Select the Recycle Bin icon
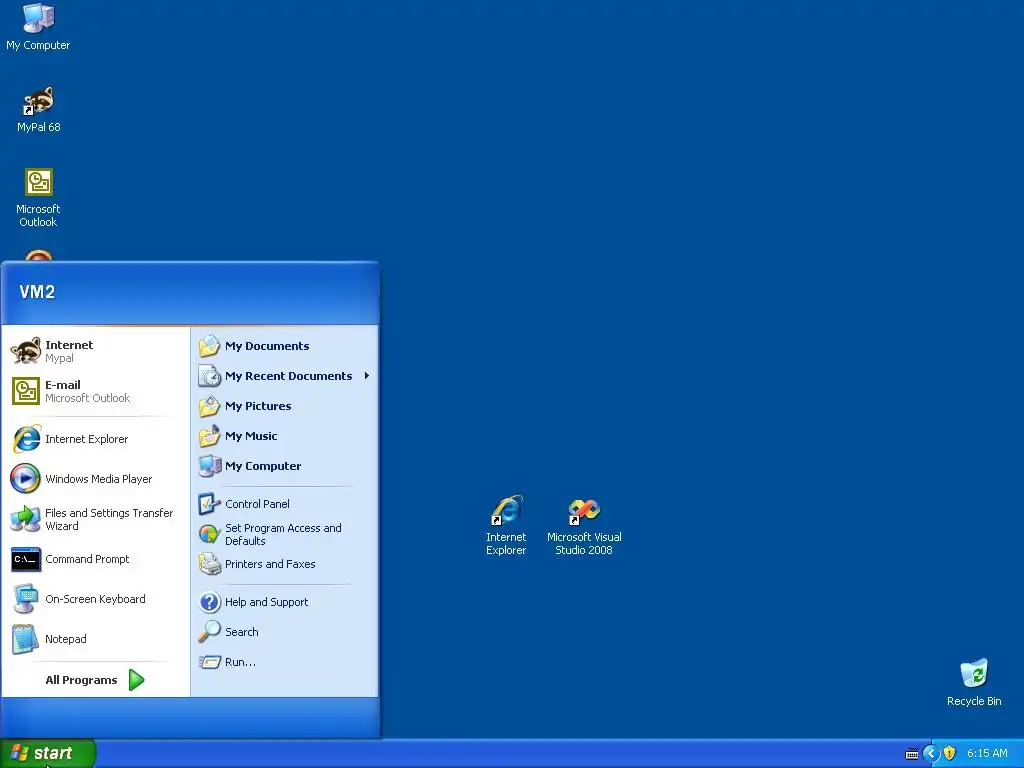 point(974,682)
